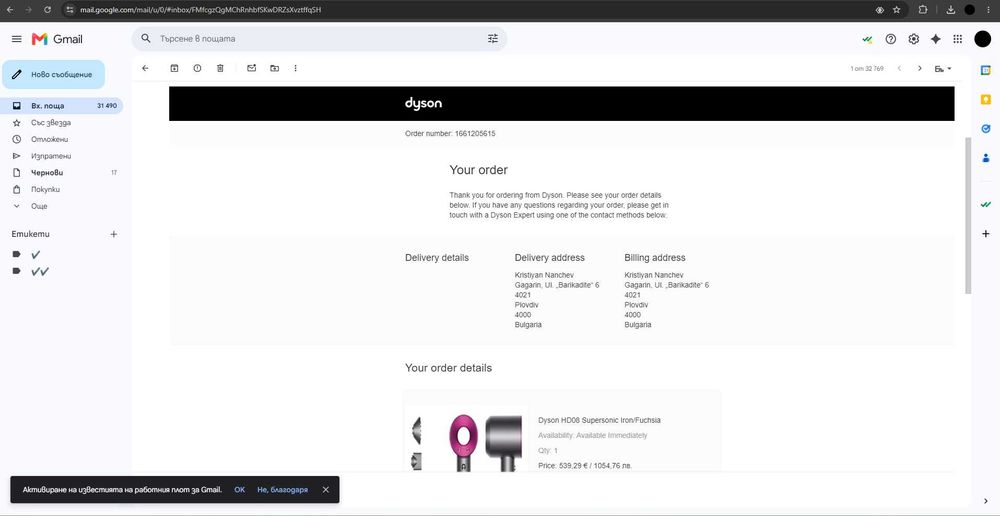Mark email as unread

click(x=251, y=68)
